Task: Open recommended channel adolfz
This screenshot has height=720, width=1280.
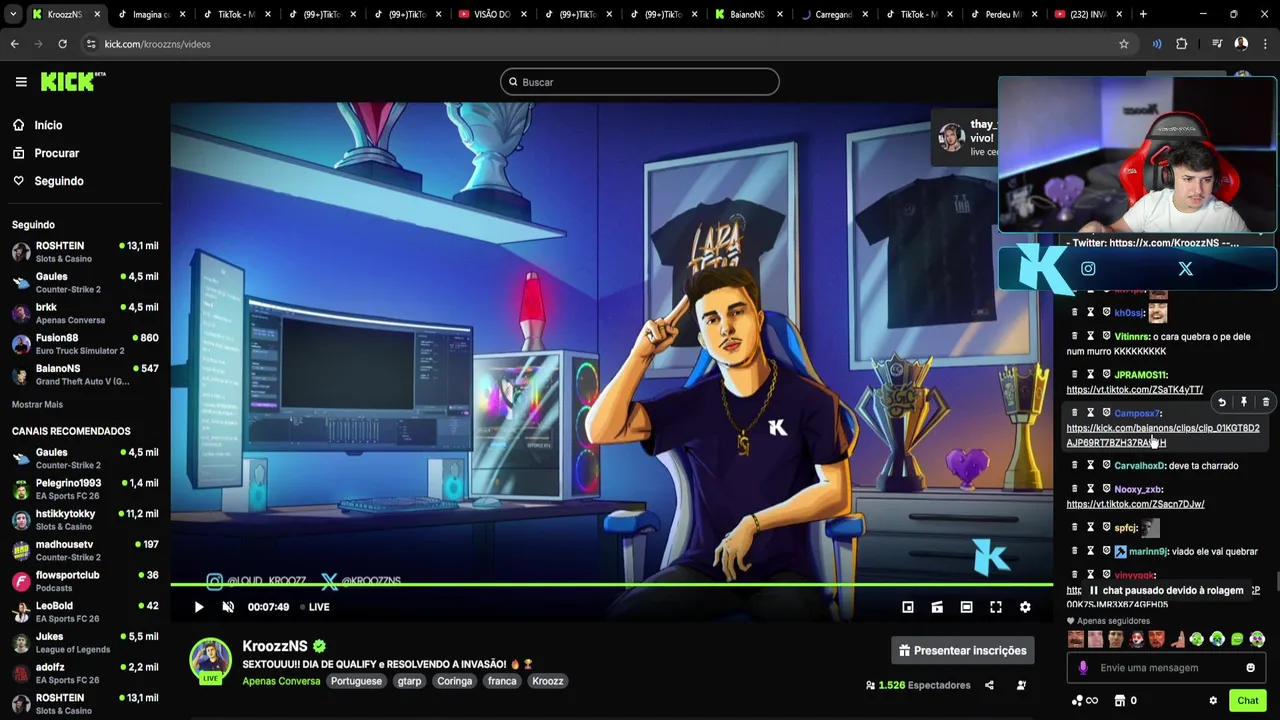Action: [85, 673]
